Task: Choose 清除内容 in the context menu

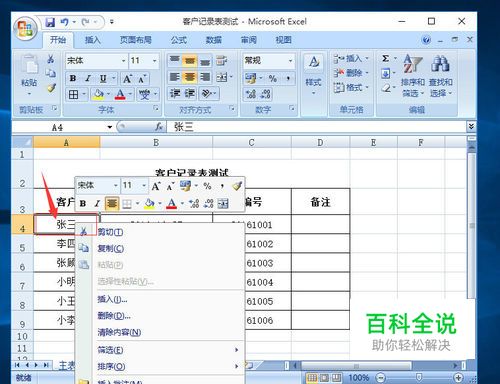Action: pos(160,332)
